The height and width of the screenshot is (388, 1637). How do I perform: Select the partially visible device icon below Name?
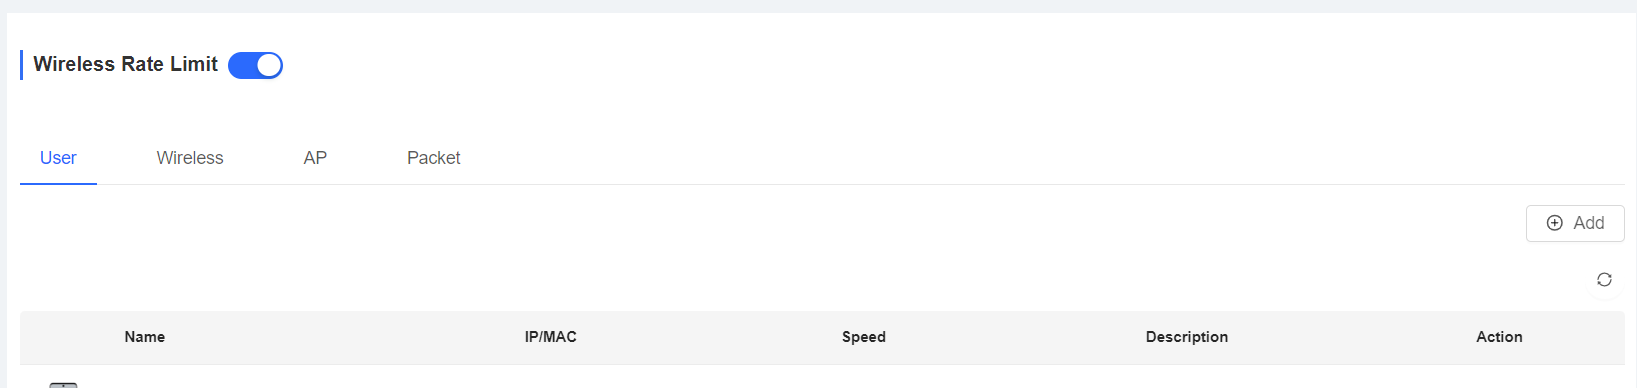tap(63, 384)
